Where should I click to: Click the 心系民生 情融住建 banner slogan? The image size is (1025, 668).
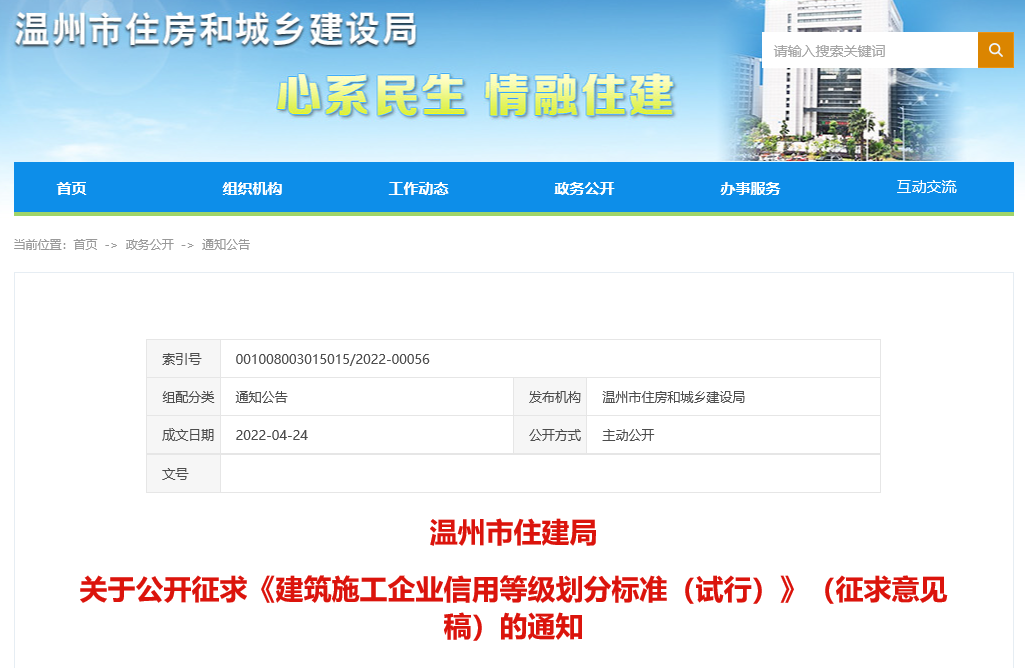pos(475,96)
